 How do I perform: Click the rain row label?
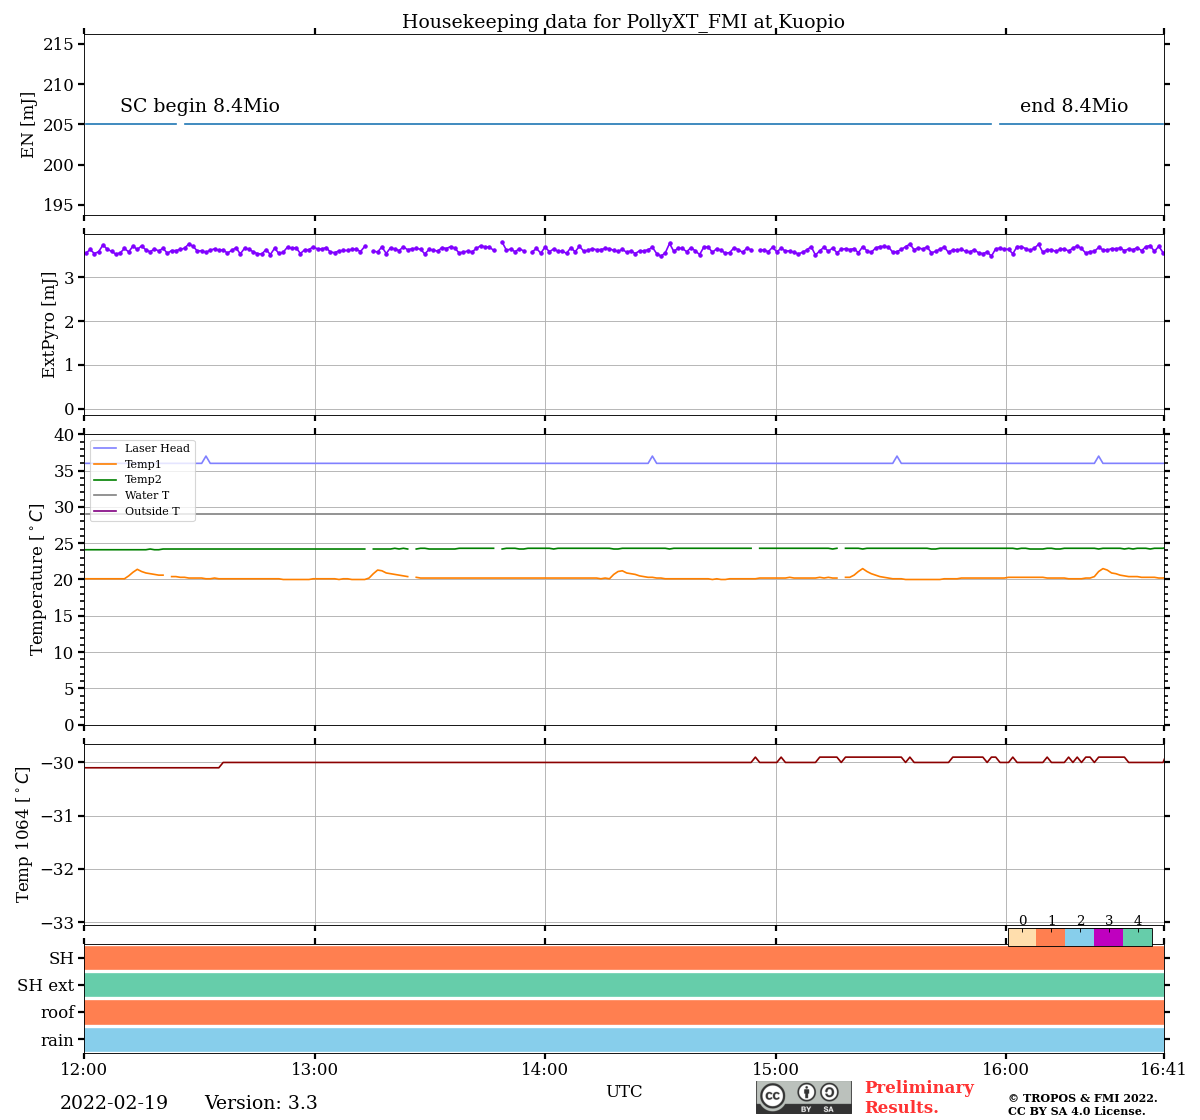pyautogui.click(x=57, y=1040)
